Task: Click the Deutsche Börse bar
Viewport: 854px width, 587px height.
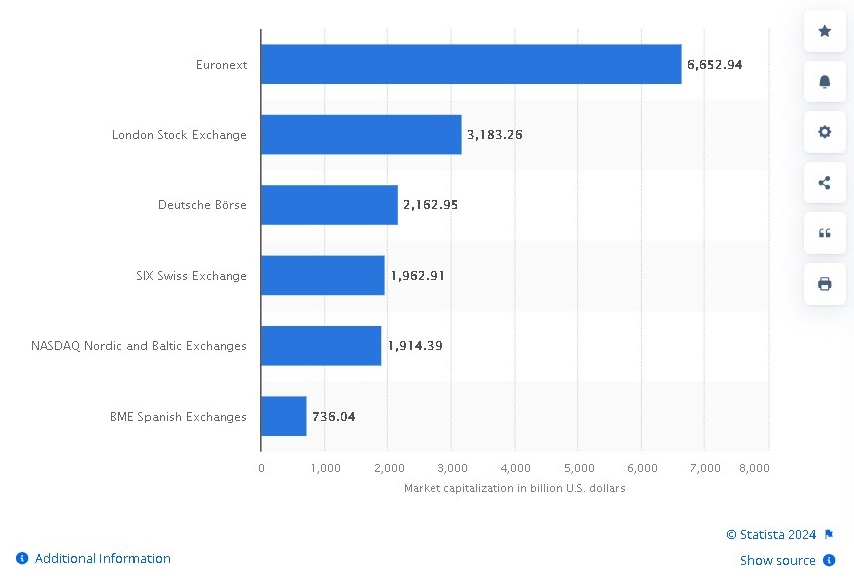Action: click(328, 204)
